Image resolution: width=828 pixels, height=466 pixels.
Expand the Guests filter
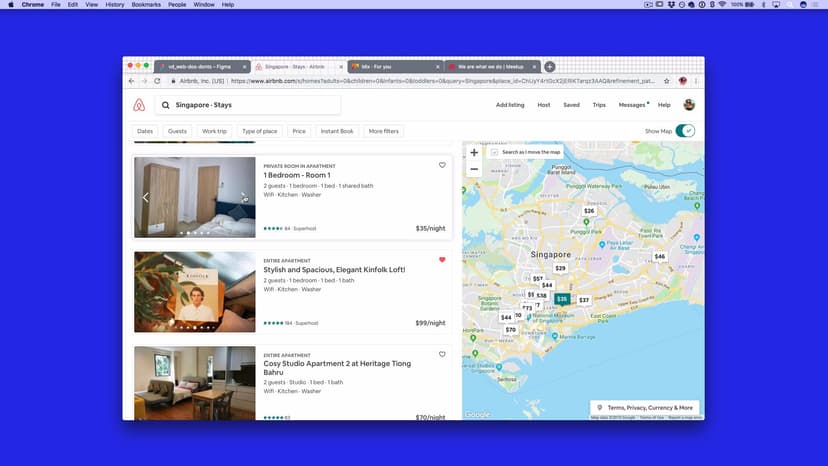(177, 131)
